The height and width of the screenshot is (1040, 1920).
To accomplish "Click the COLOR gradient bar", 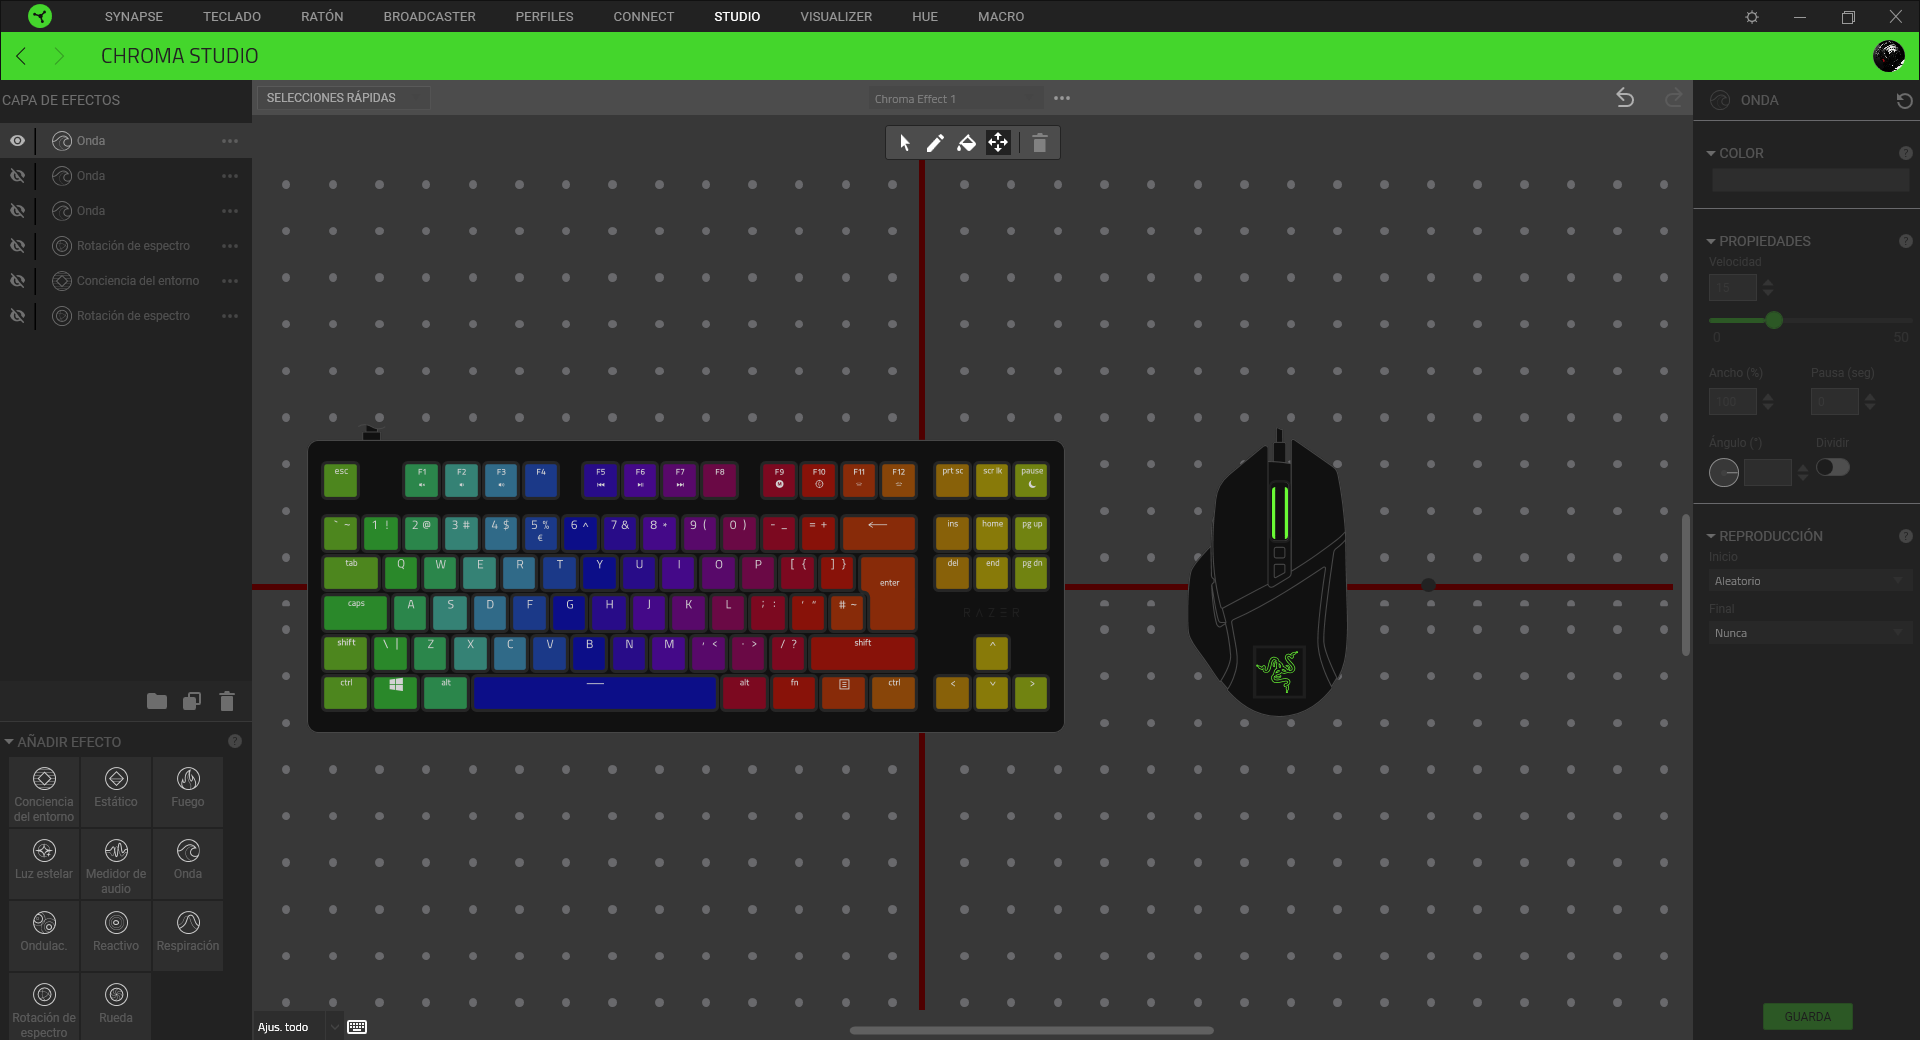I will (1810, 180).
